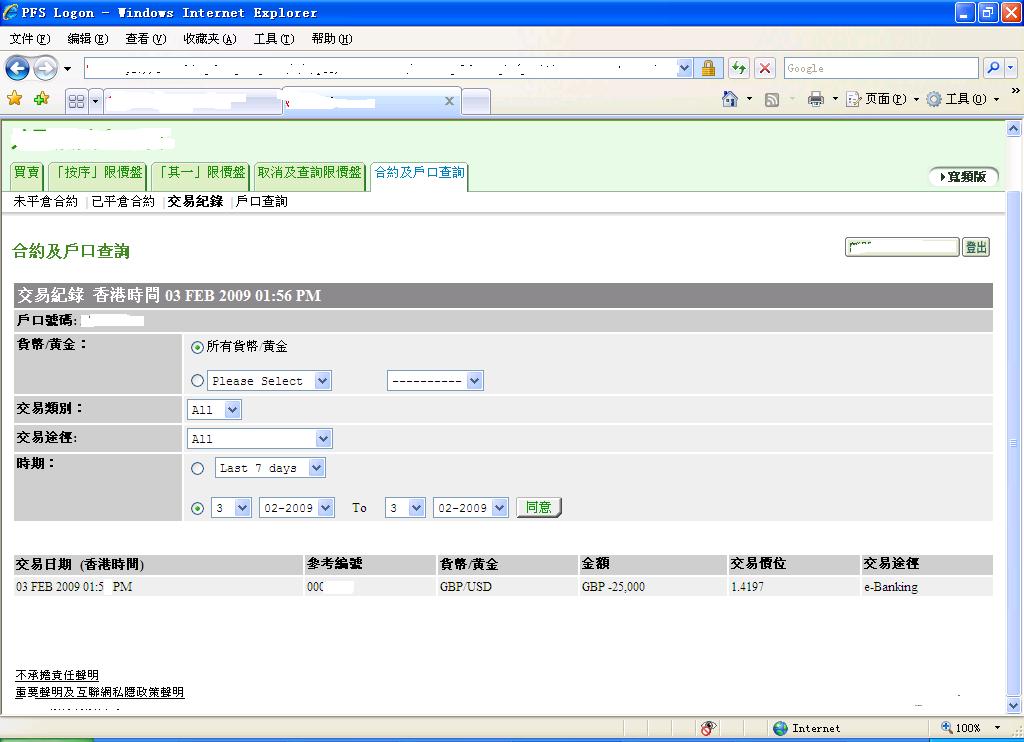This screenshot has width=1024, height=742.
Task: Open the 编辑(E) menu
Action: click(x=88, y=39)
